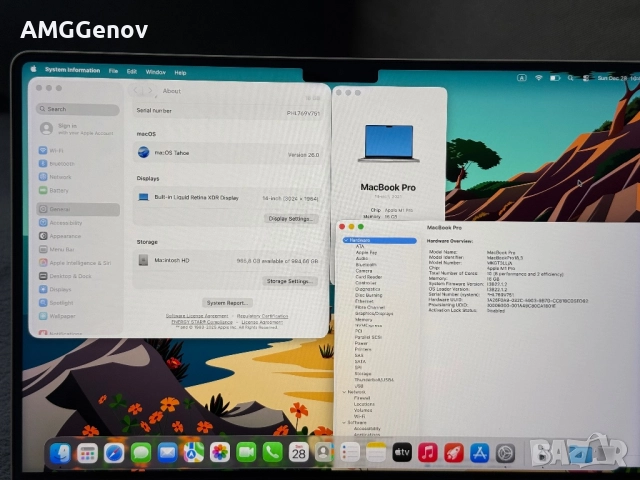Select Wi-Fi in the Settings sidebar
The width and height of the screenshot is (640, 480).
(x=51, y=151)
